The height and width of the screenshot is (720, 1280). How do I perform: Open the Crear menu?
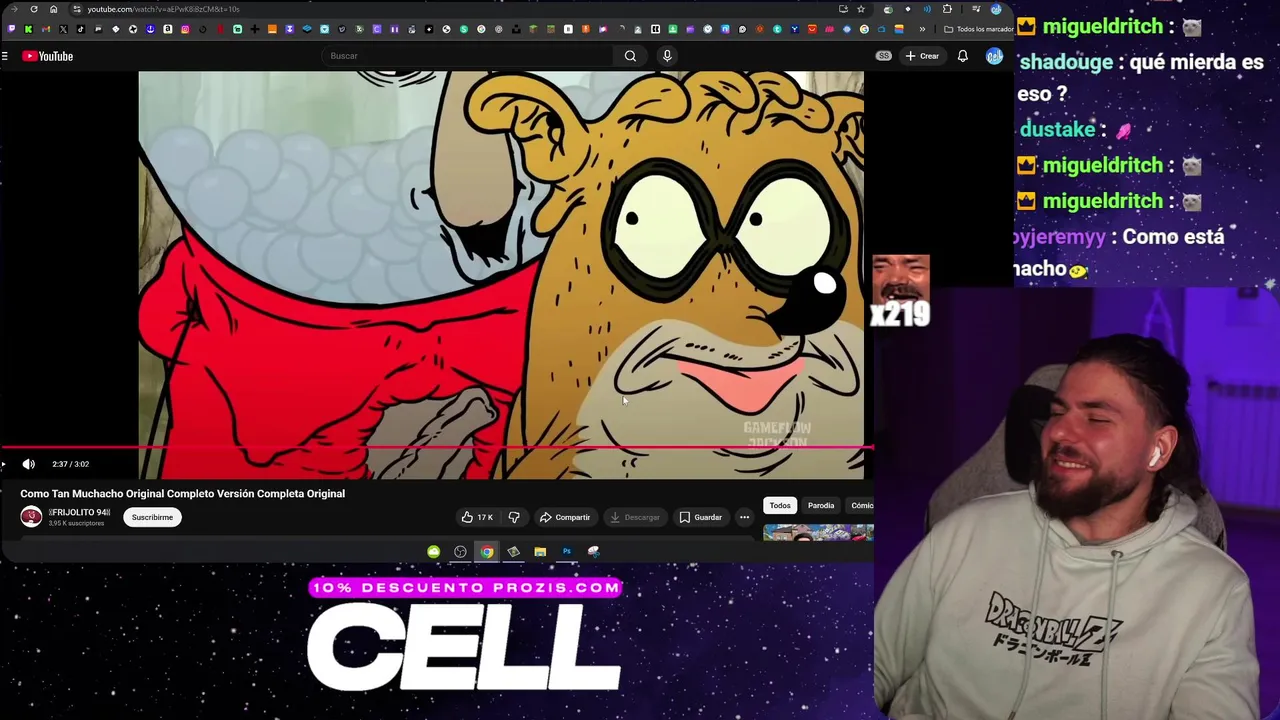[x=922, y=56]
